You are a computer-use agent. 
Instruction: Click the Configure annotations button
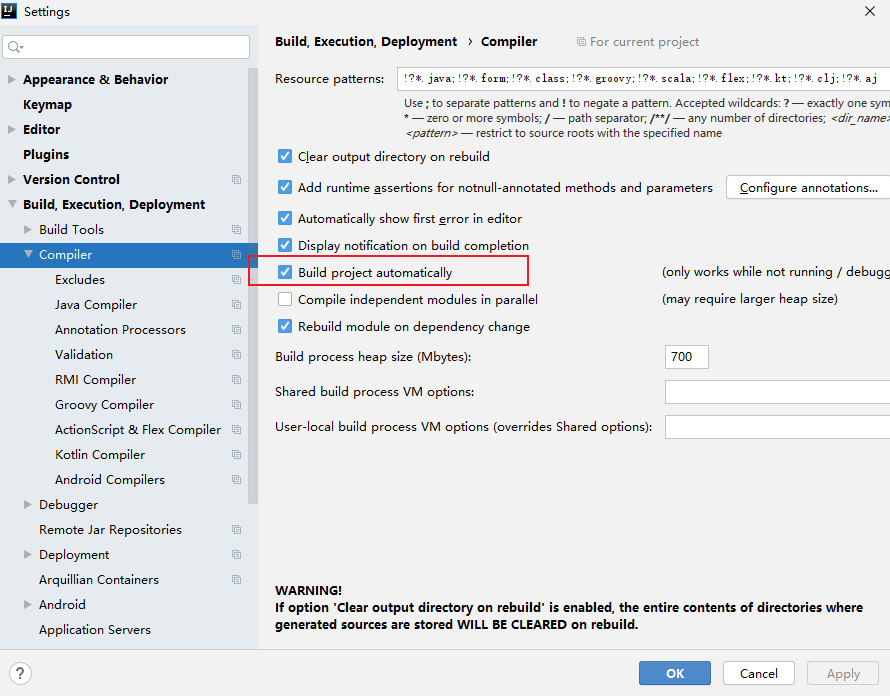pos(808,188)
